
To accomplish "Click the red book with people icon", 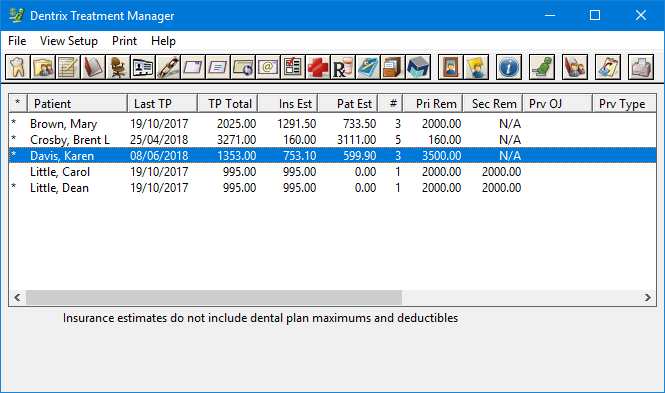I will pos(575,67).
